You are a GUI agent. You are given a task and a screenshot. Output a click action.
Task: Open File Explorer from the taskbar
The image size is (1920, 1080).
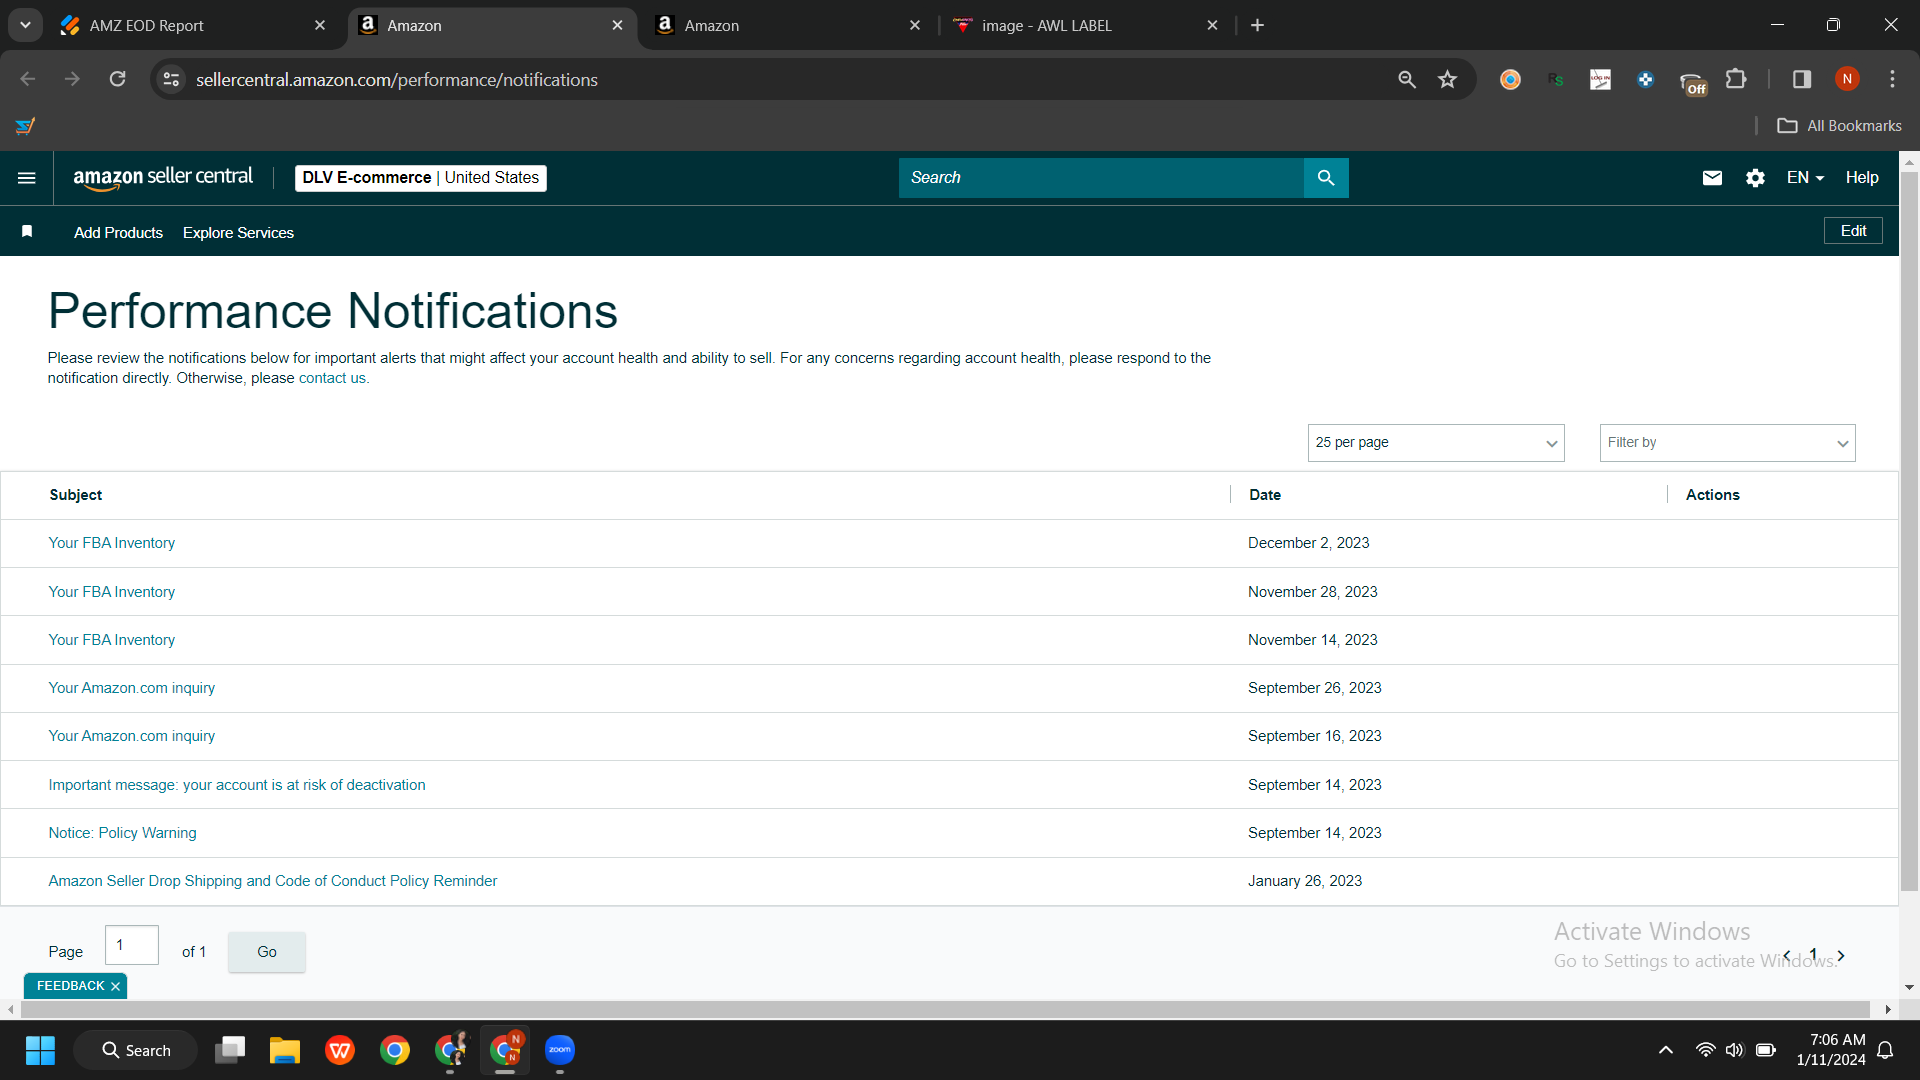tap(285, 1050)
